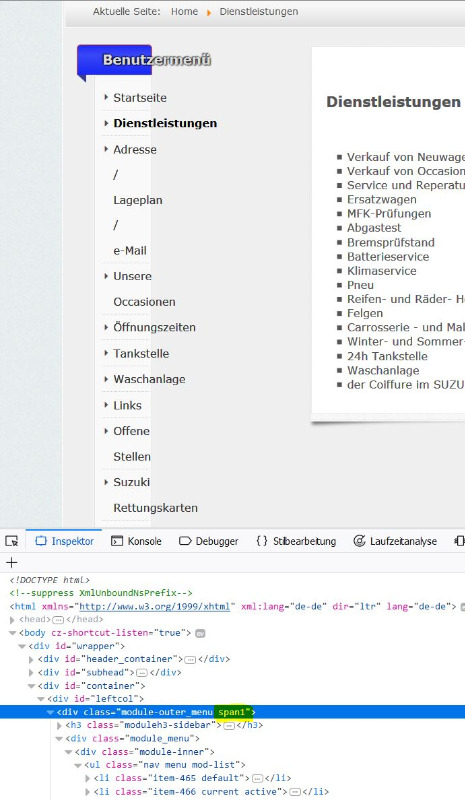Open Adresse in the sidebar menu

tap(135, 149)
